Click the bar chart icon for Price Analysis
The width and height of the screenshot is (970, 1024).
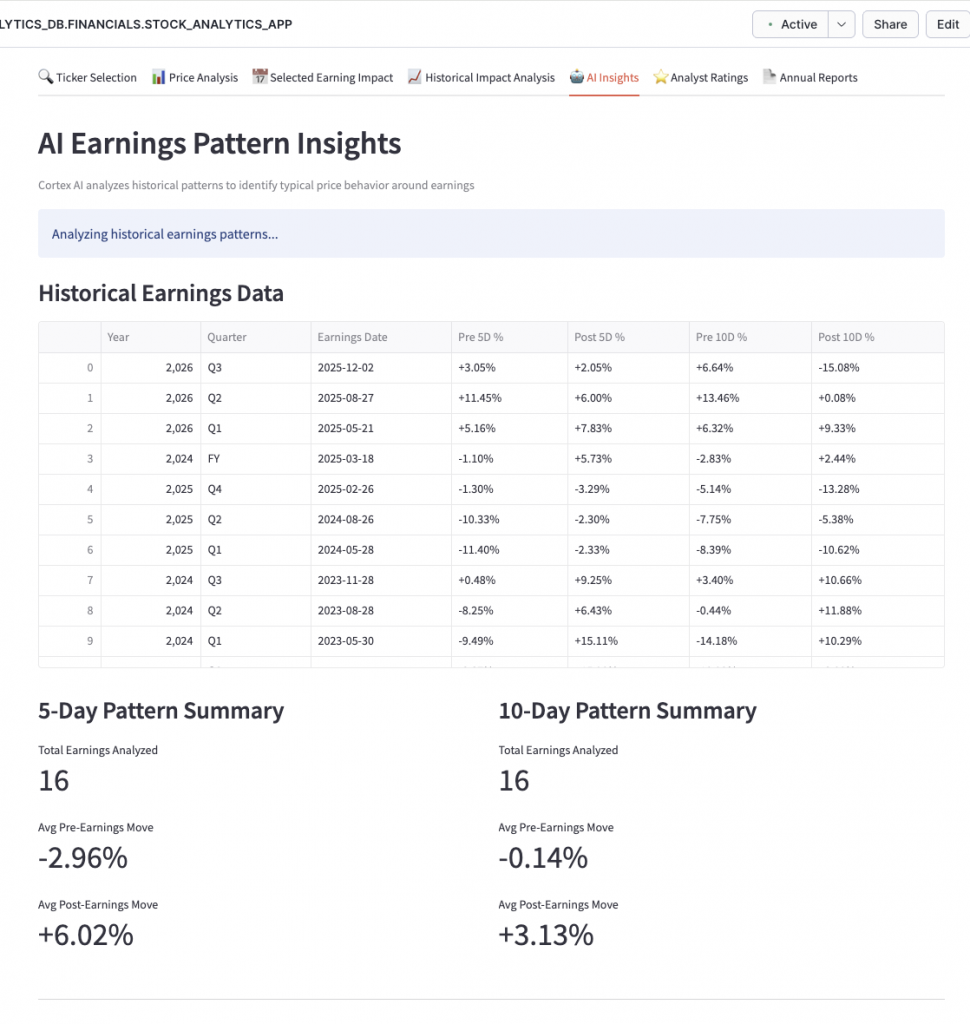(x=159, y=77)
